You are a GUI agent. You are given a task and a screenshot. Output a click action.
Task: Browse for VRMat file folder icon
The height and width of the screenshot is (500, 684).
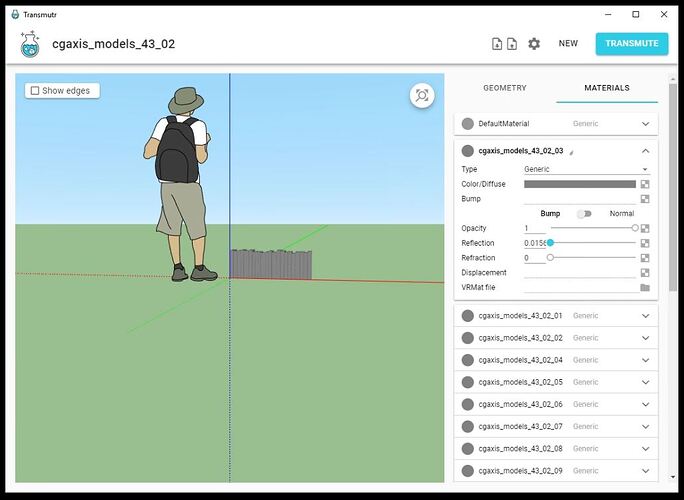[x=645, y=288]
